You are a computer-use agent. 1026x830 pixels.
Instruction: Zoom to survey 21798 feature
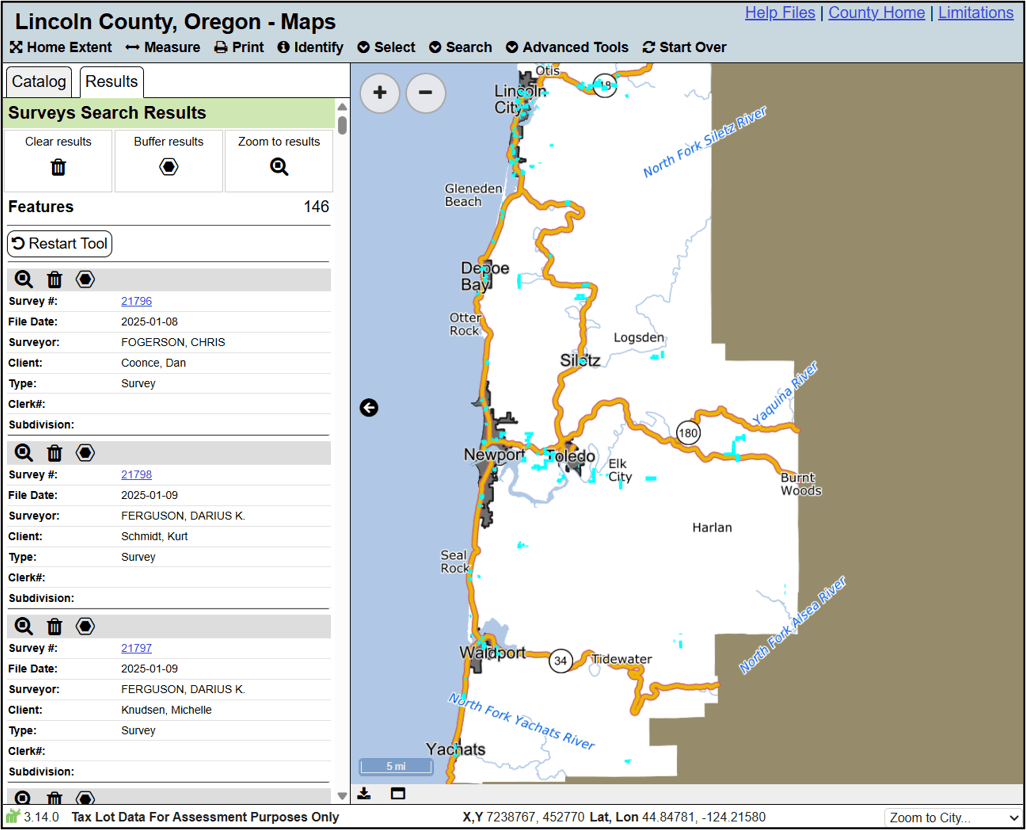(24, 453)
